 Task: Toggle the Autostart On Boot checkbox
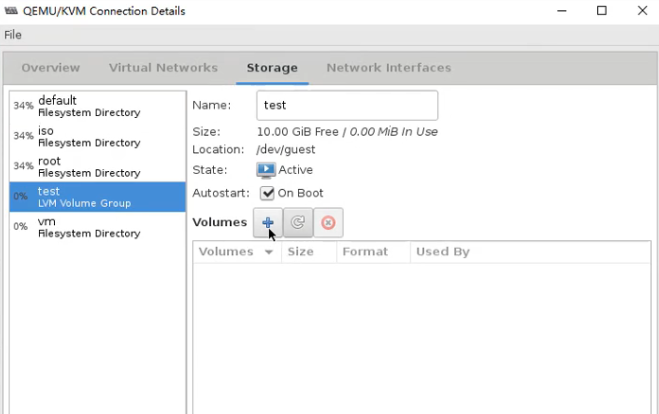click(x=267, y=193)
